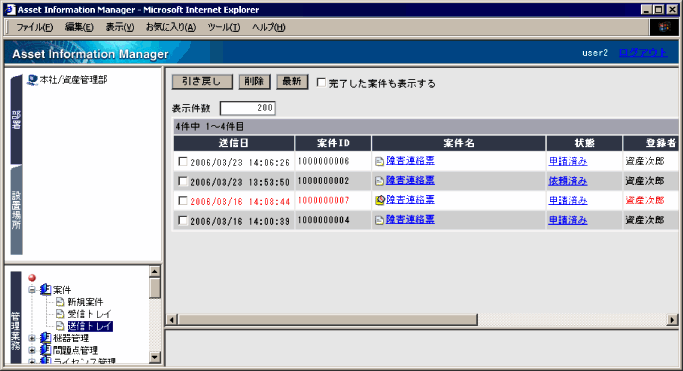The width and height of the screenshot is (683, 371).
Task: Open 障害連絡票 link for case 1000000004
Action: [410, 219]
